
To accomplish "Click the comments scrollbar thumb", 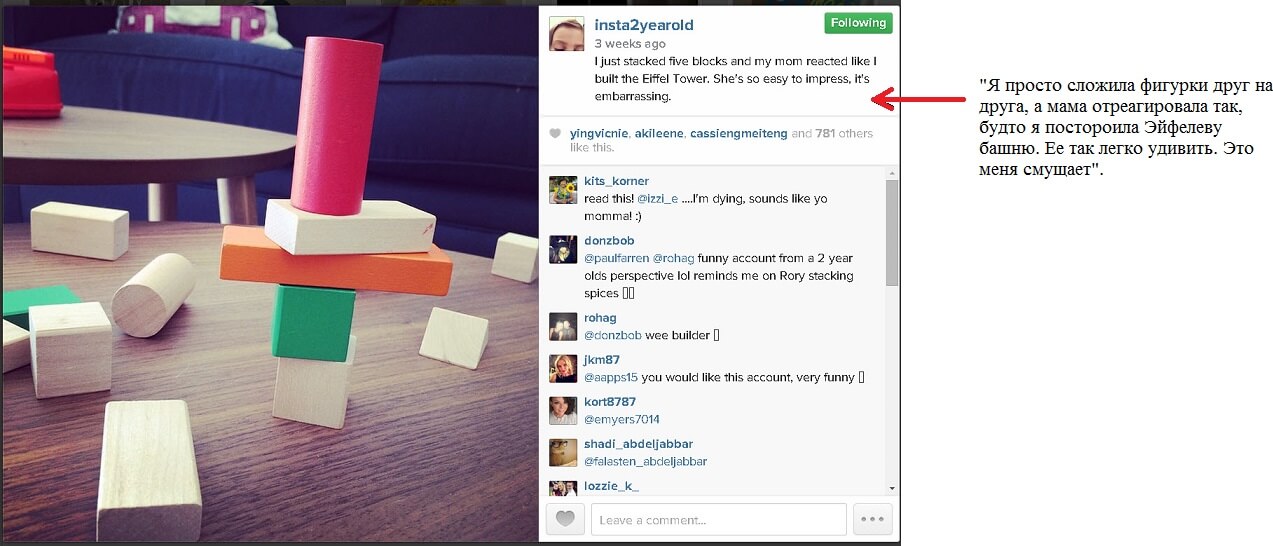I will coord(892,232).
